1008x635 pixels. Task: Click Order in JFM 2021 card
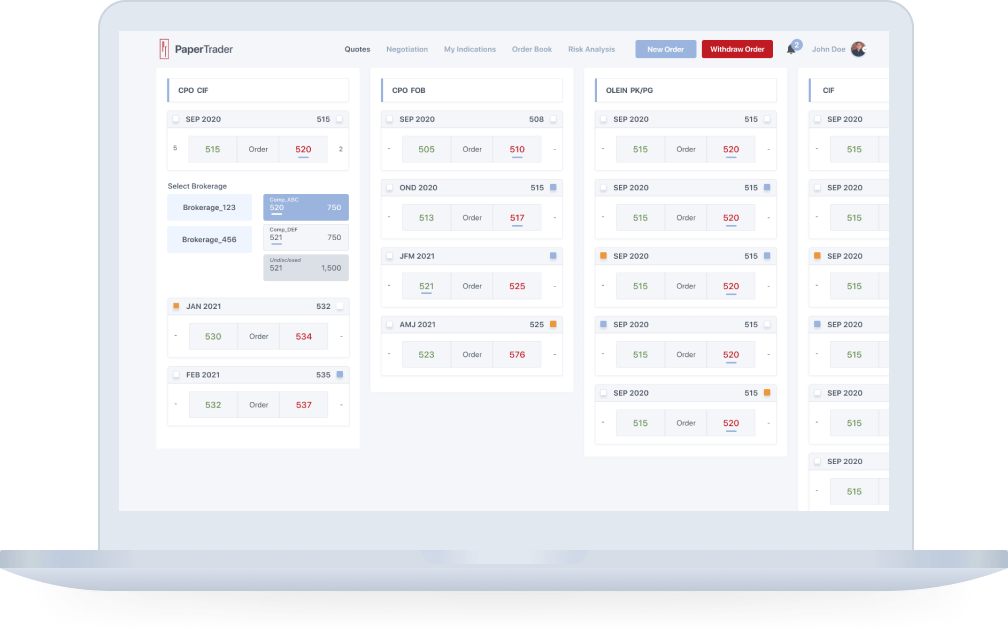click(x=472, y=286)
